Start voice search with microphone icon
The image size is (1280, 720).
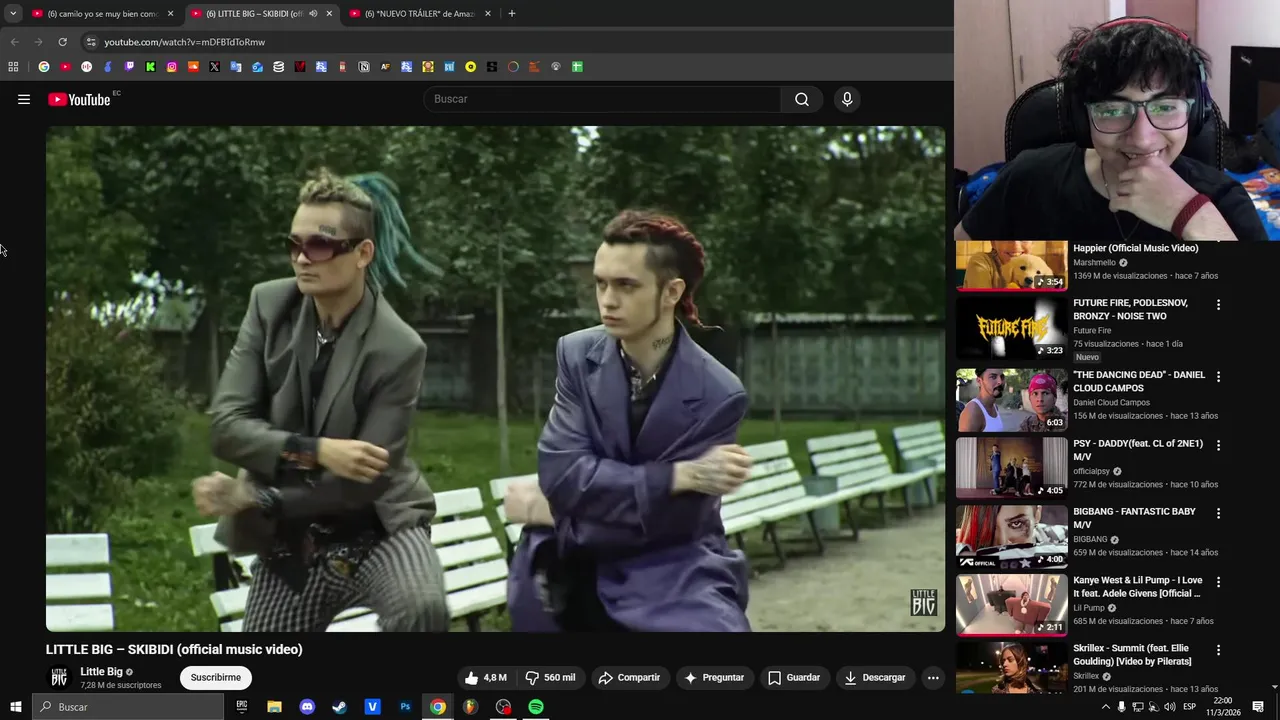point(847,99)
